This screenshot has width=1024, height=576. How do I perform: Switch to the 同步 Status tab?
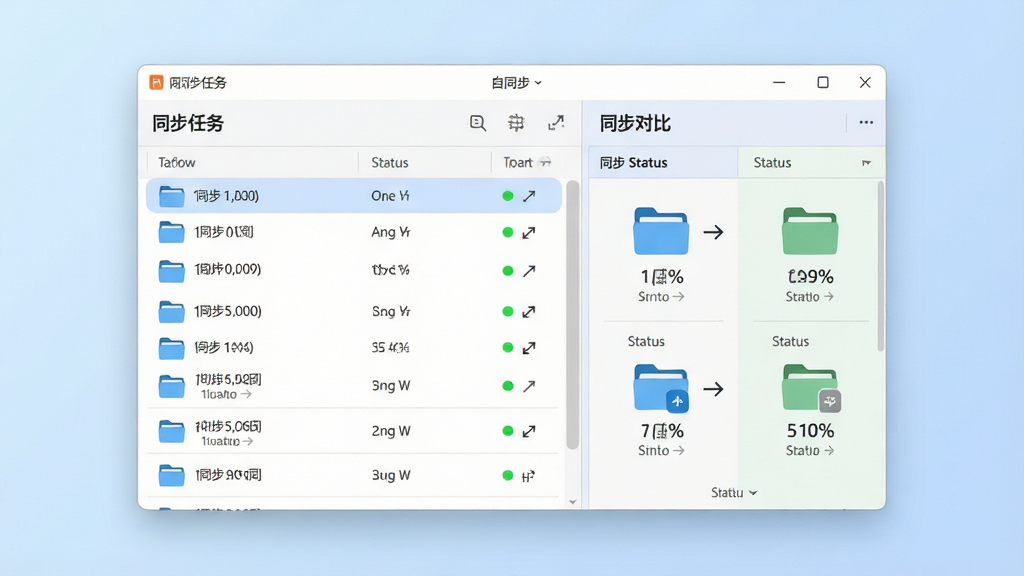[664, 163]
